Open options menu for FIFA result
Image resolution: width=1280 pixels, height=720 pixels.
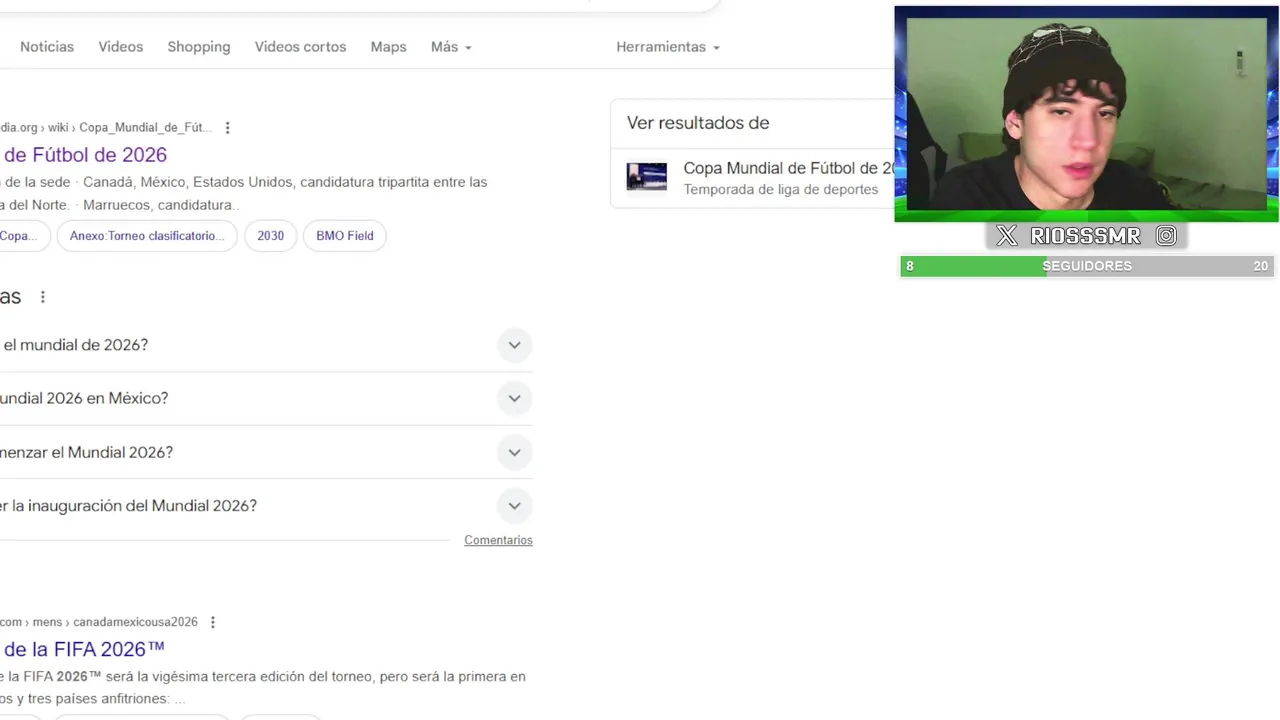pyautogui.click(x=212, y=622)
